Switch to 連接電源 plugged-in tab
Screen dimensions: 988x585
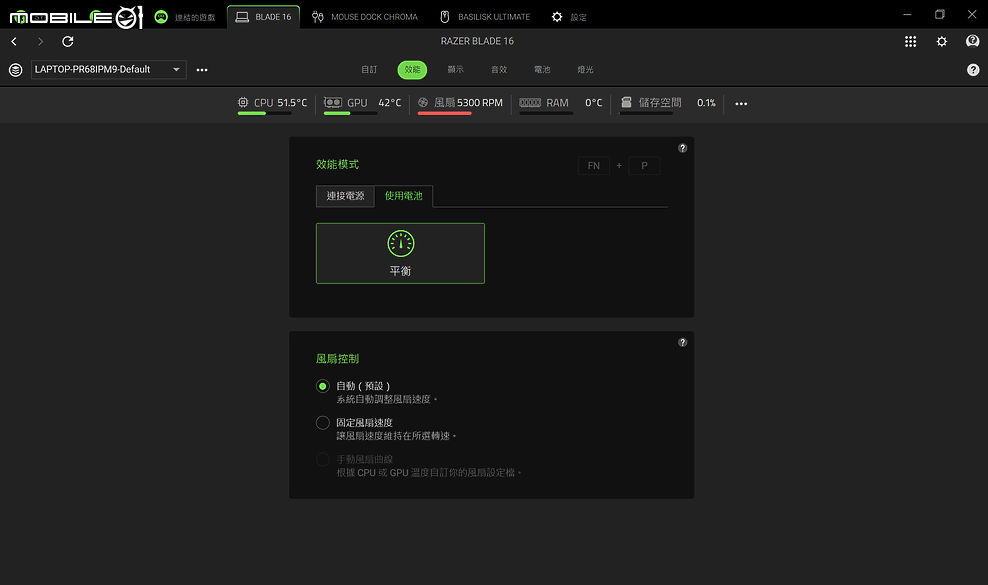coord(345,196)
